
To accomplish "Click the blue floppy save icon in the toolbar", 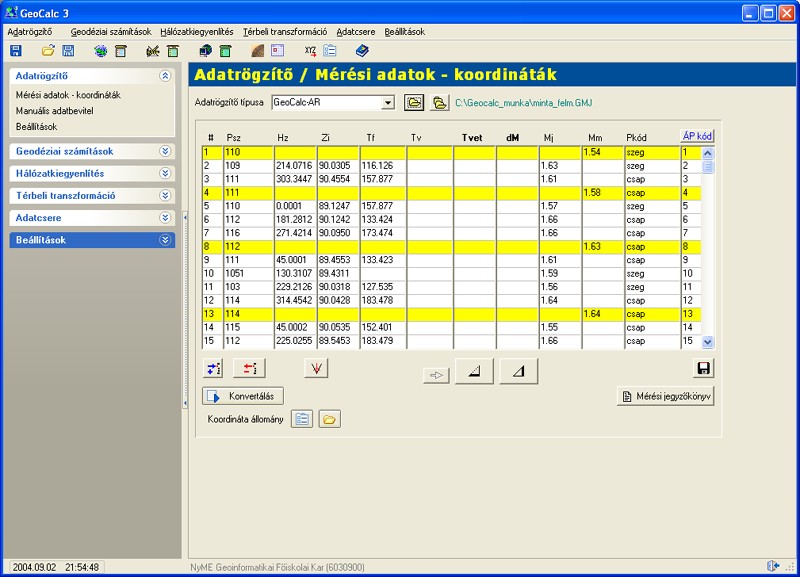I will click(16, 51).
